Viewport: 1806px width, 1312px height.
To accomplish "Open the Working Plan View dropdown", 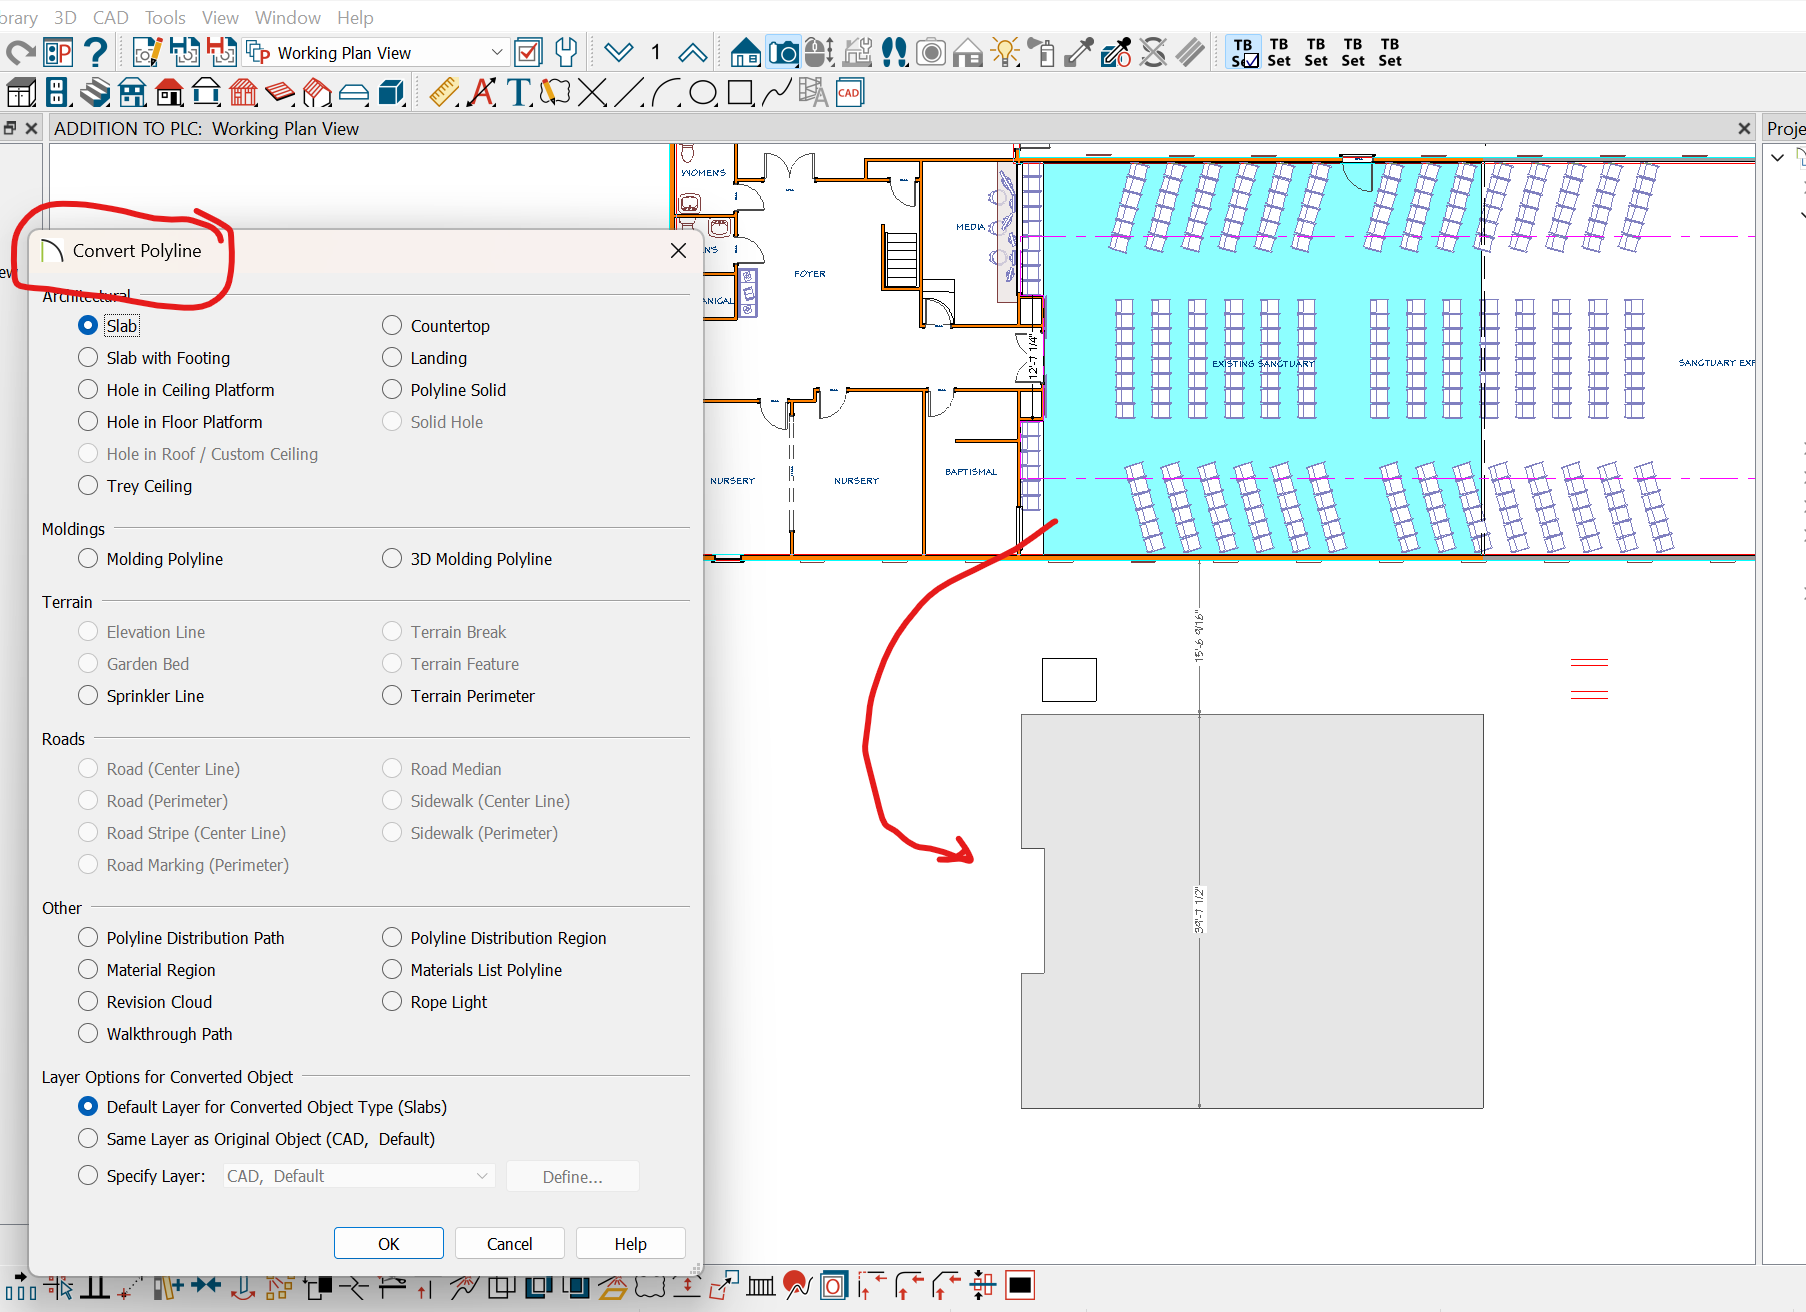I will click(496, 52).
